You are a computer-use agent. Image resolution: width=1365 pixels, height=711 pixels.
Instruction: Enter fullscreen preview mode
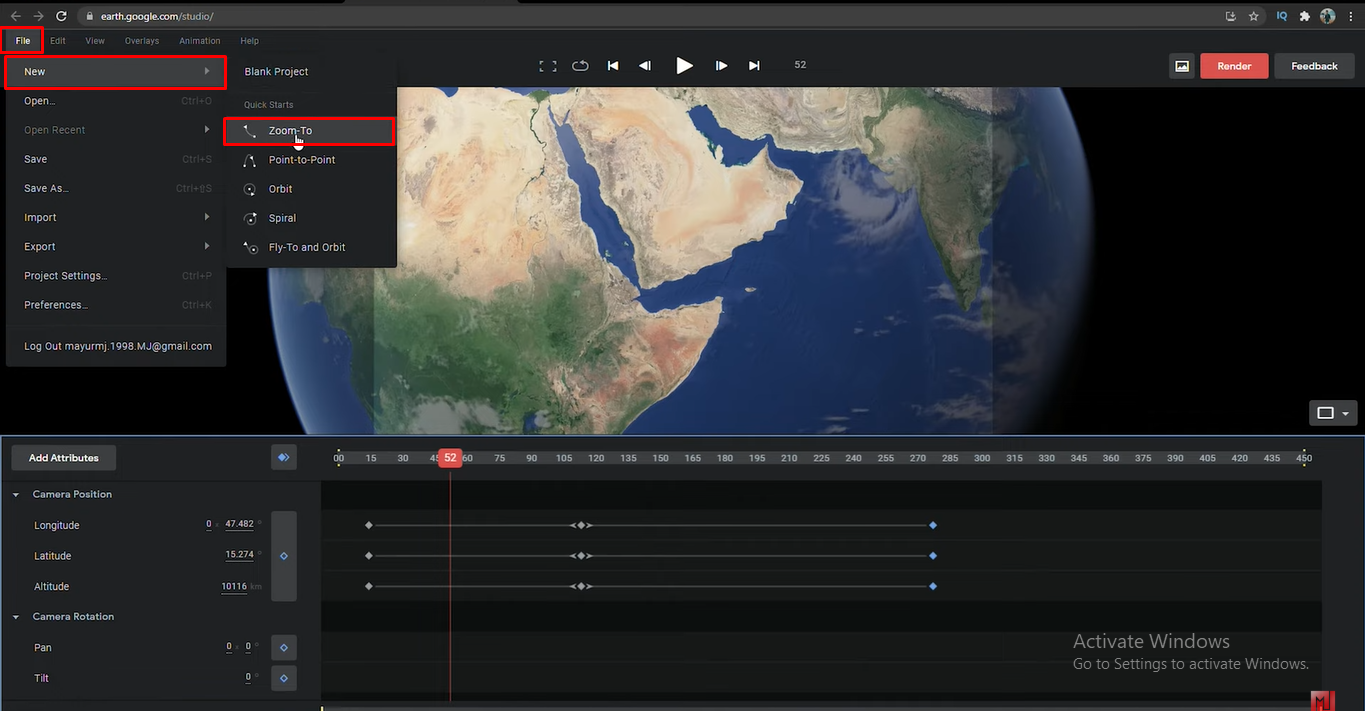547,66
